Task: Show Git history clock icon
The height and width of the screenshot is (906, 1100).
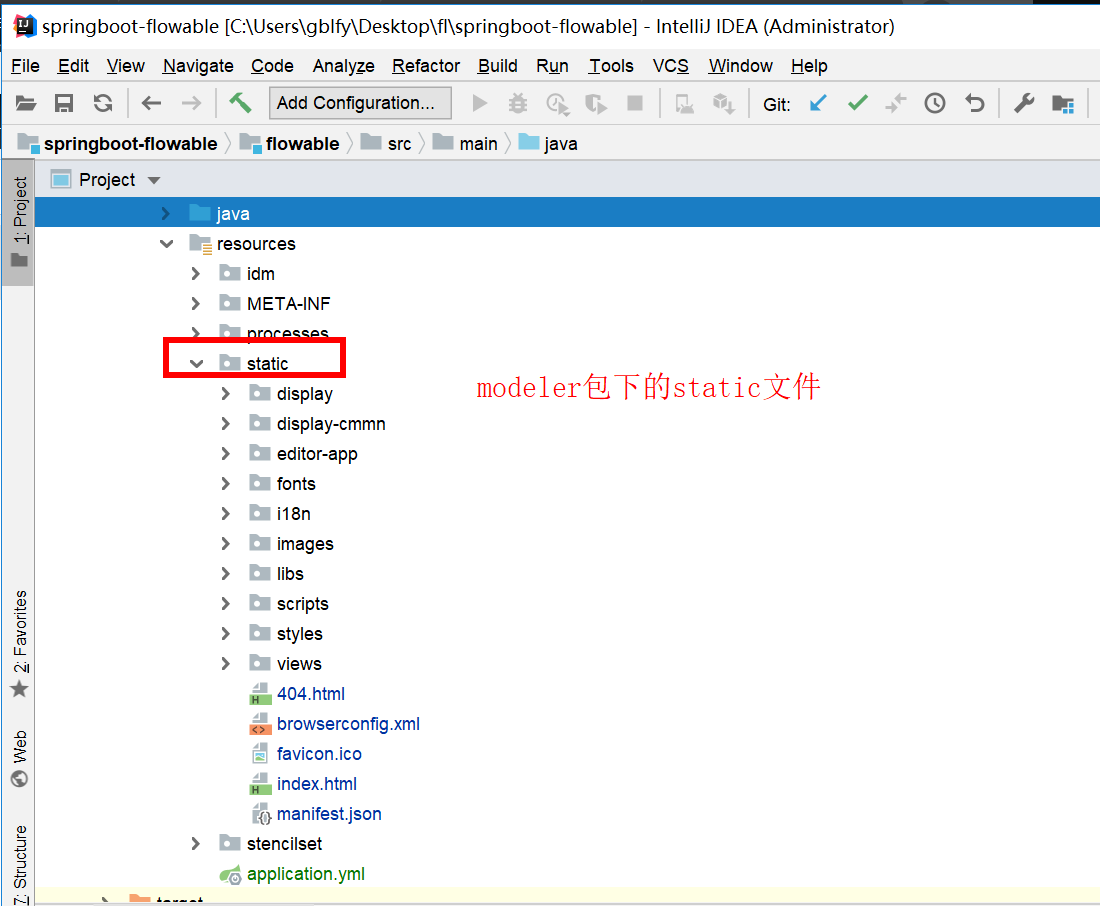Action: (934, 104)
